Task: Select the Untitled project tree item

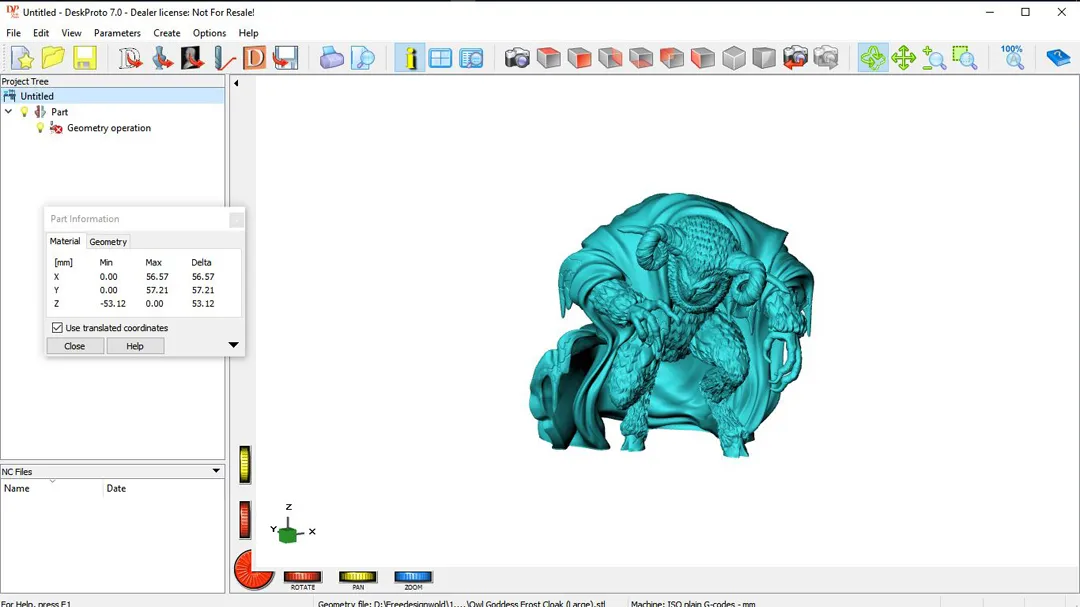Action: pos(37,96)
